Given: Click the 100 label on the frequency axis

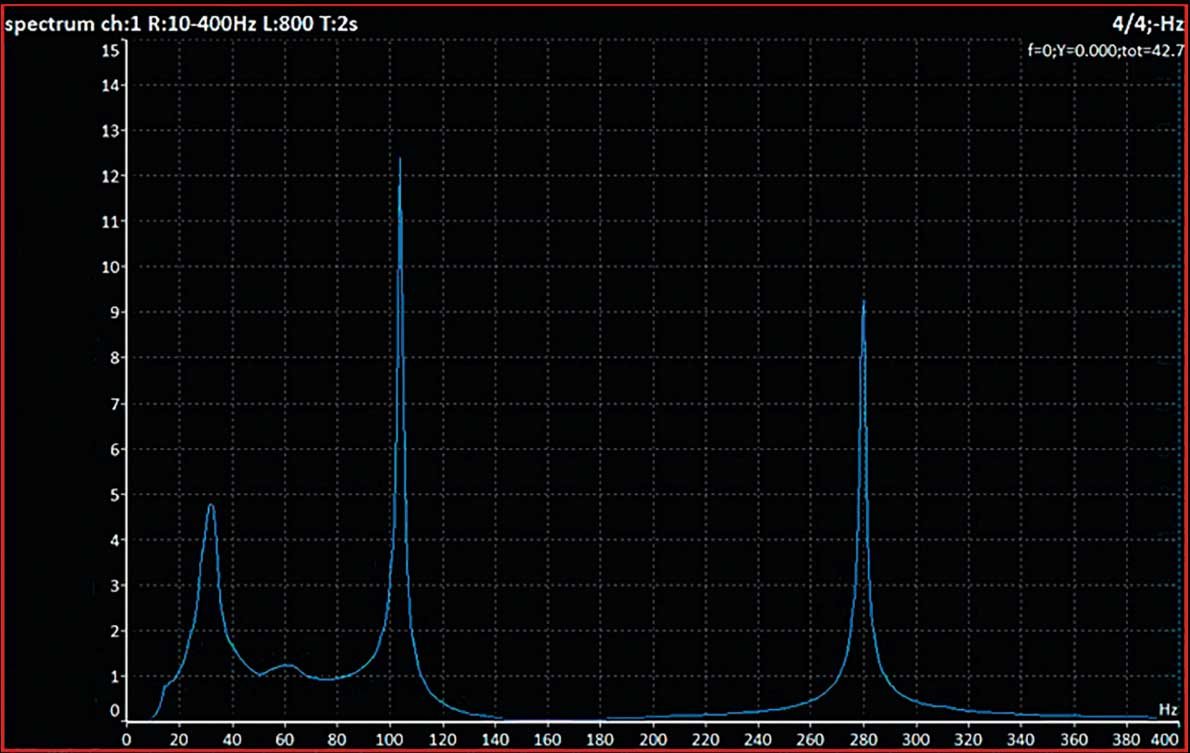Looking at the screenshot, I should 389,739.
